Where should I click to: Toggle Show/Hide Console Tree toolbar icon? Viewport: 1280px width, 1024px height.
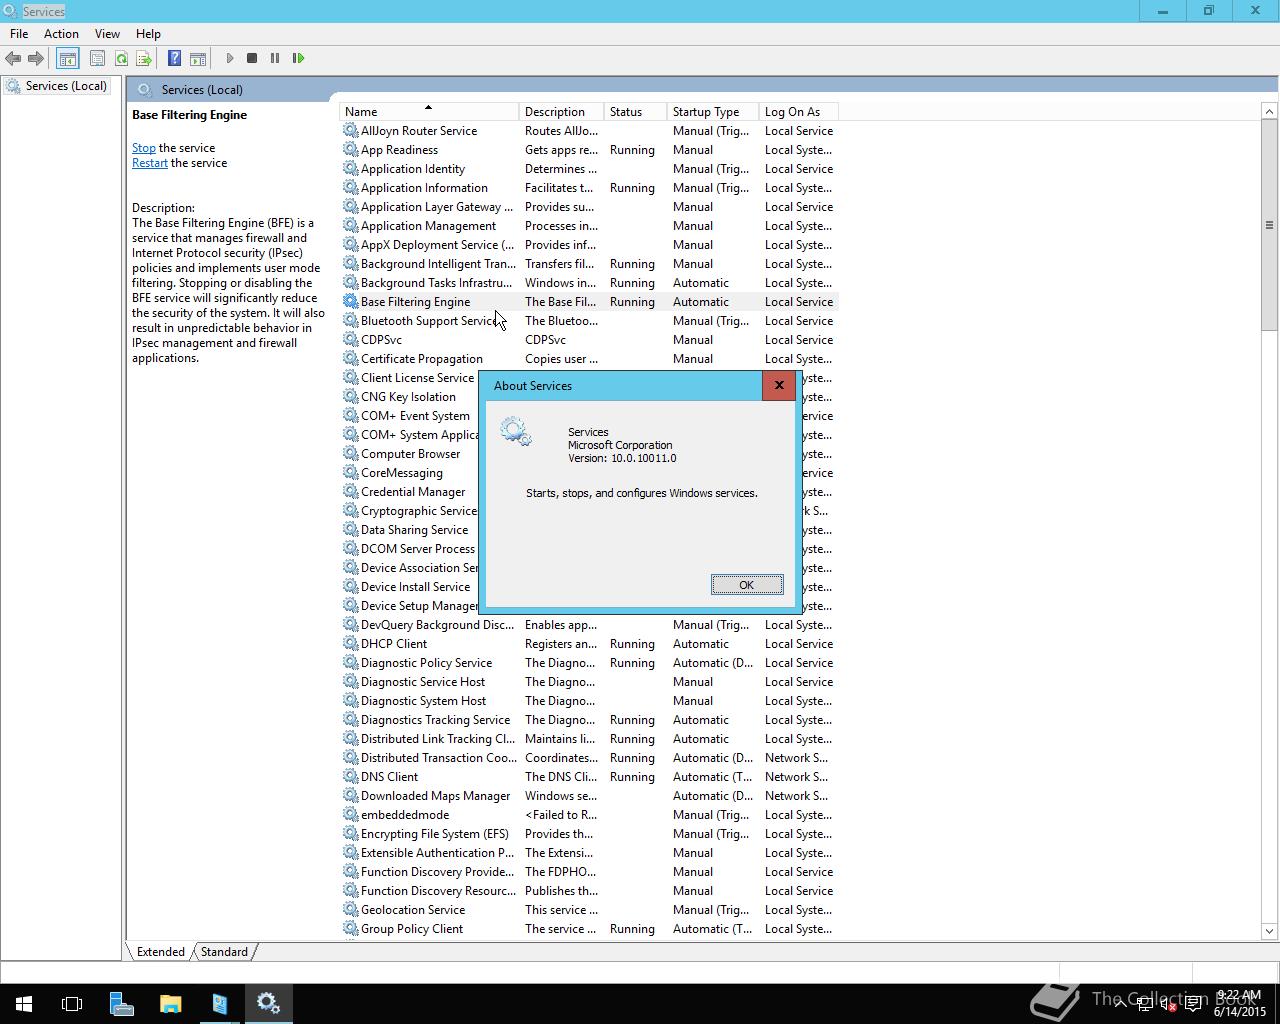coord(67,59)
